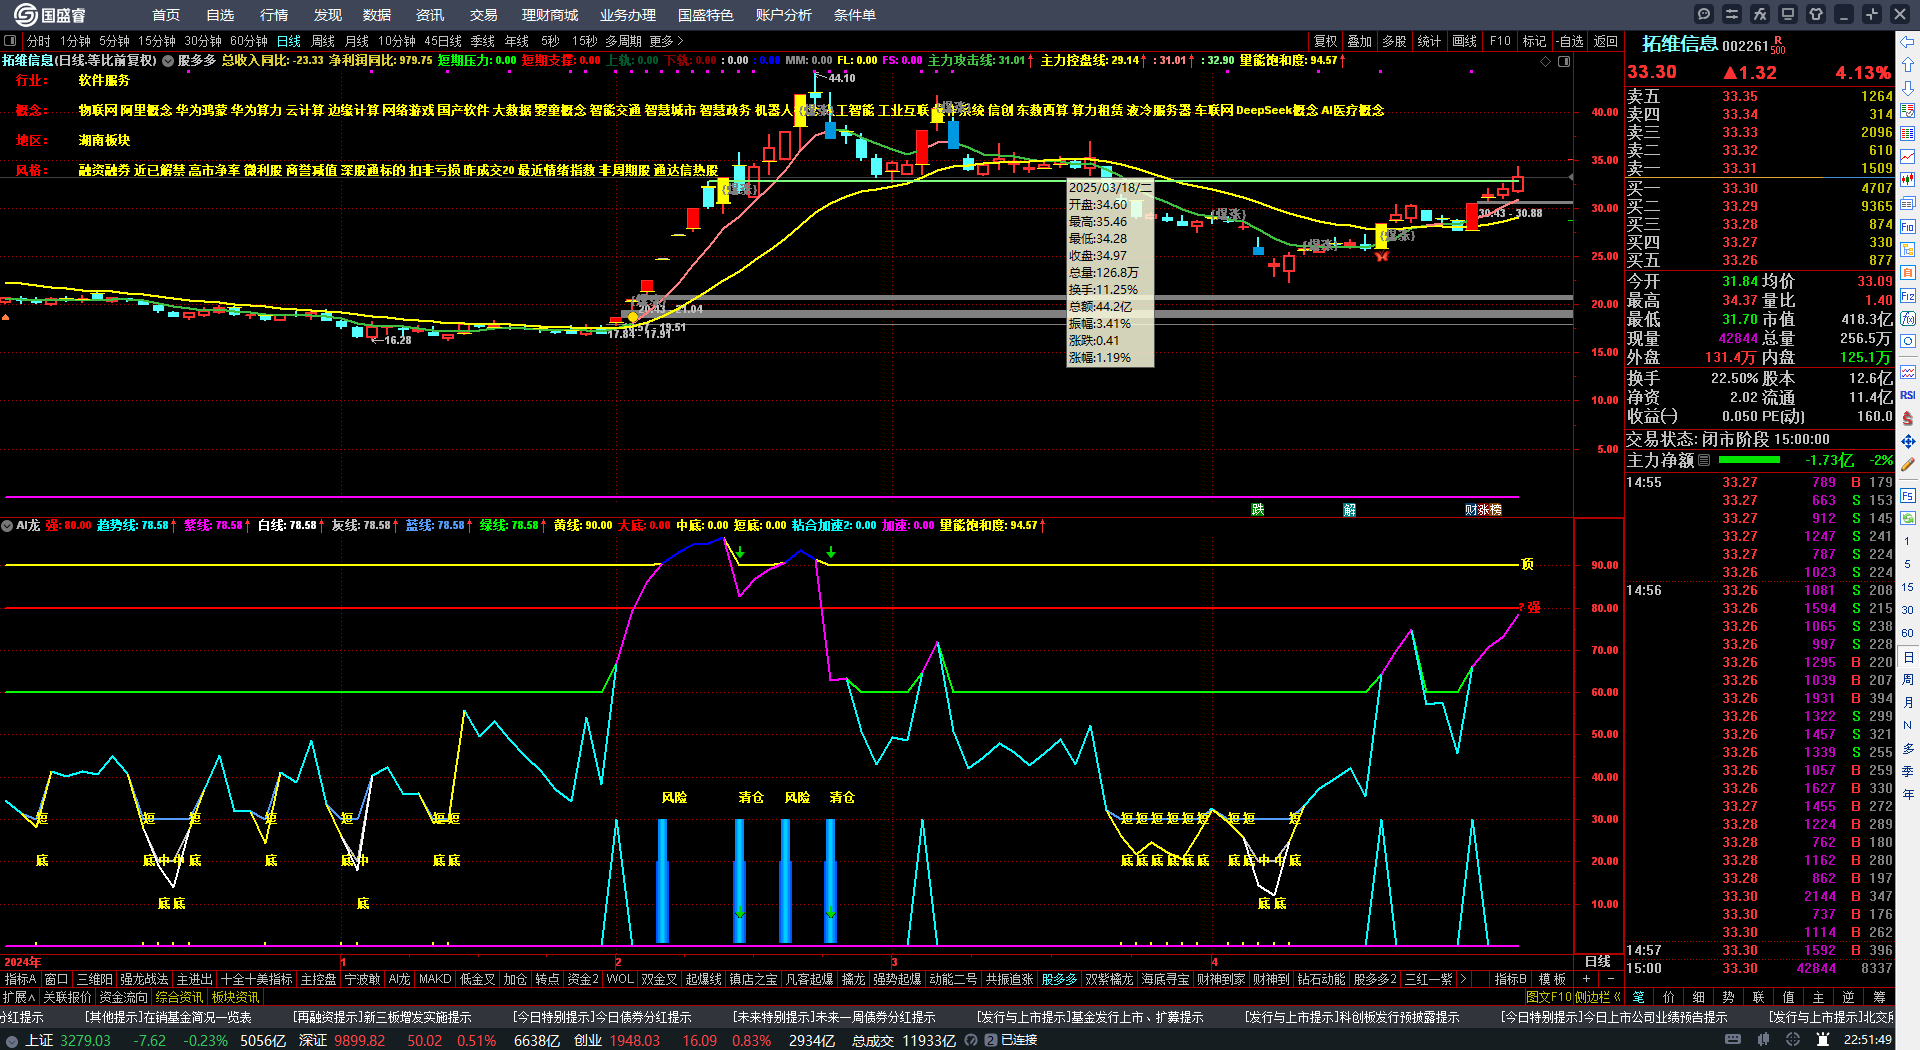Image resolution: width=1920 pixels, height=1050 pixels.
Task: Click the plus button next to 模板
Action: [1586, 979]
